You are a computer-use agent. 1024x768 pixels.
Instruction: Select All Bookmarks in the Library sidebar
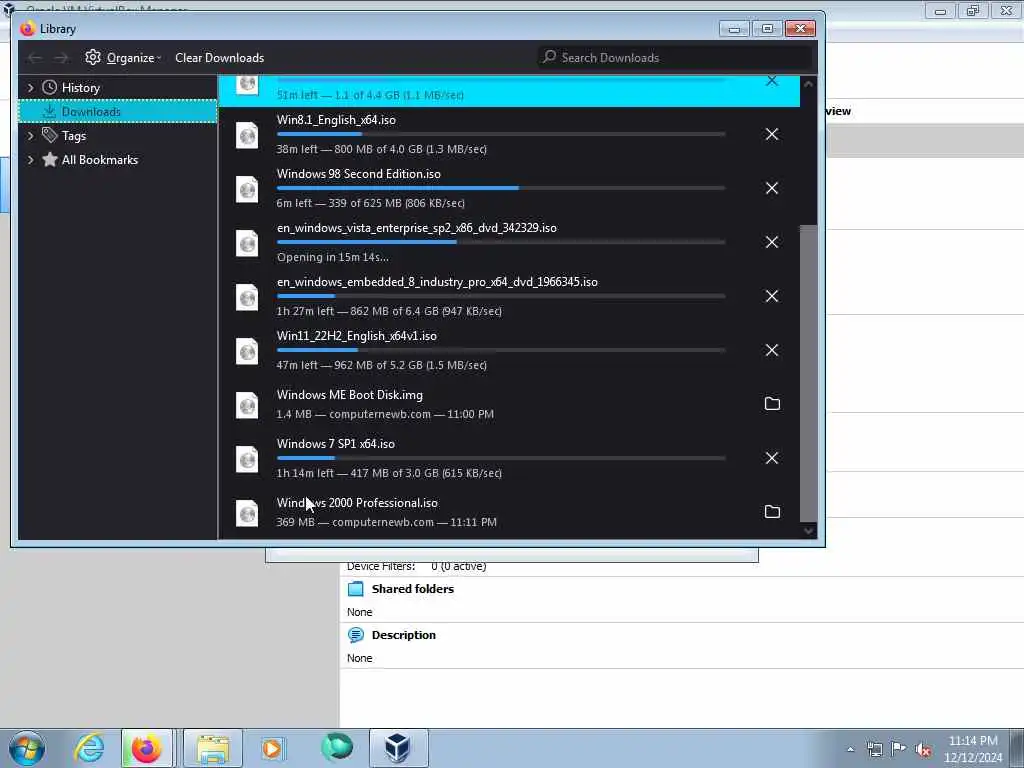(x=99, y=160)
